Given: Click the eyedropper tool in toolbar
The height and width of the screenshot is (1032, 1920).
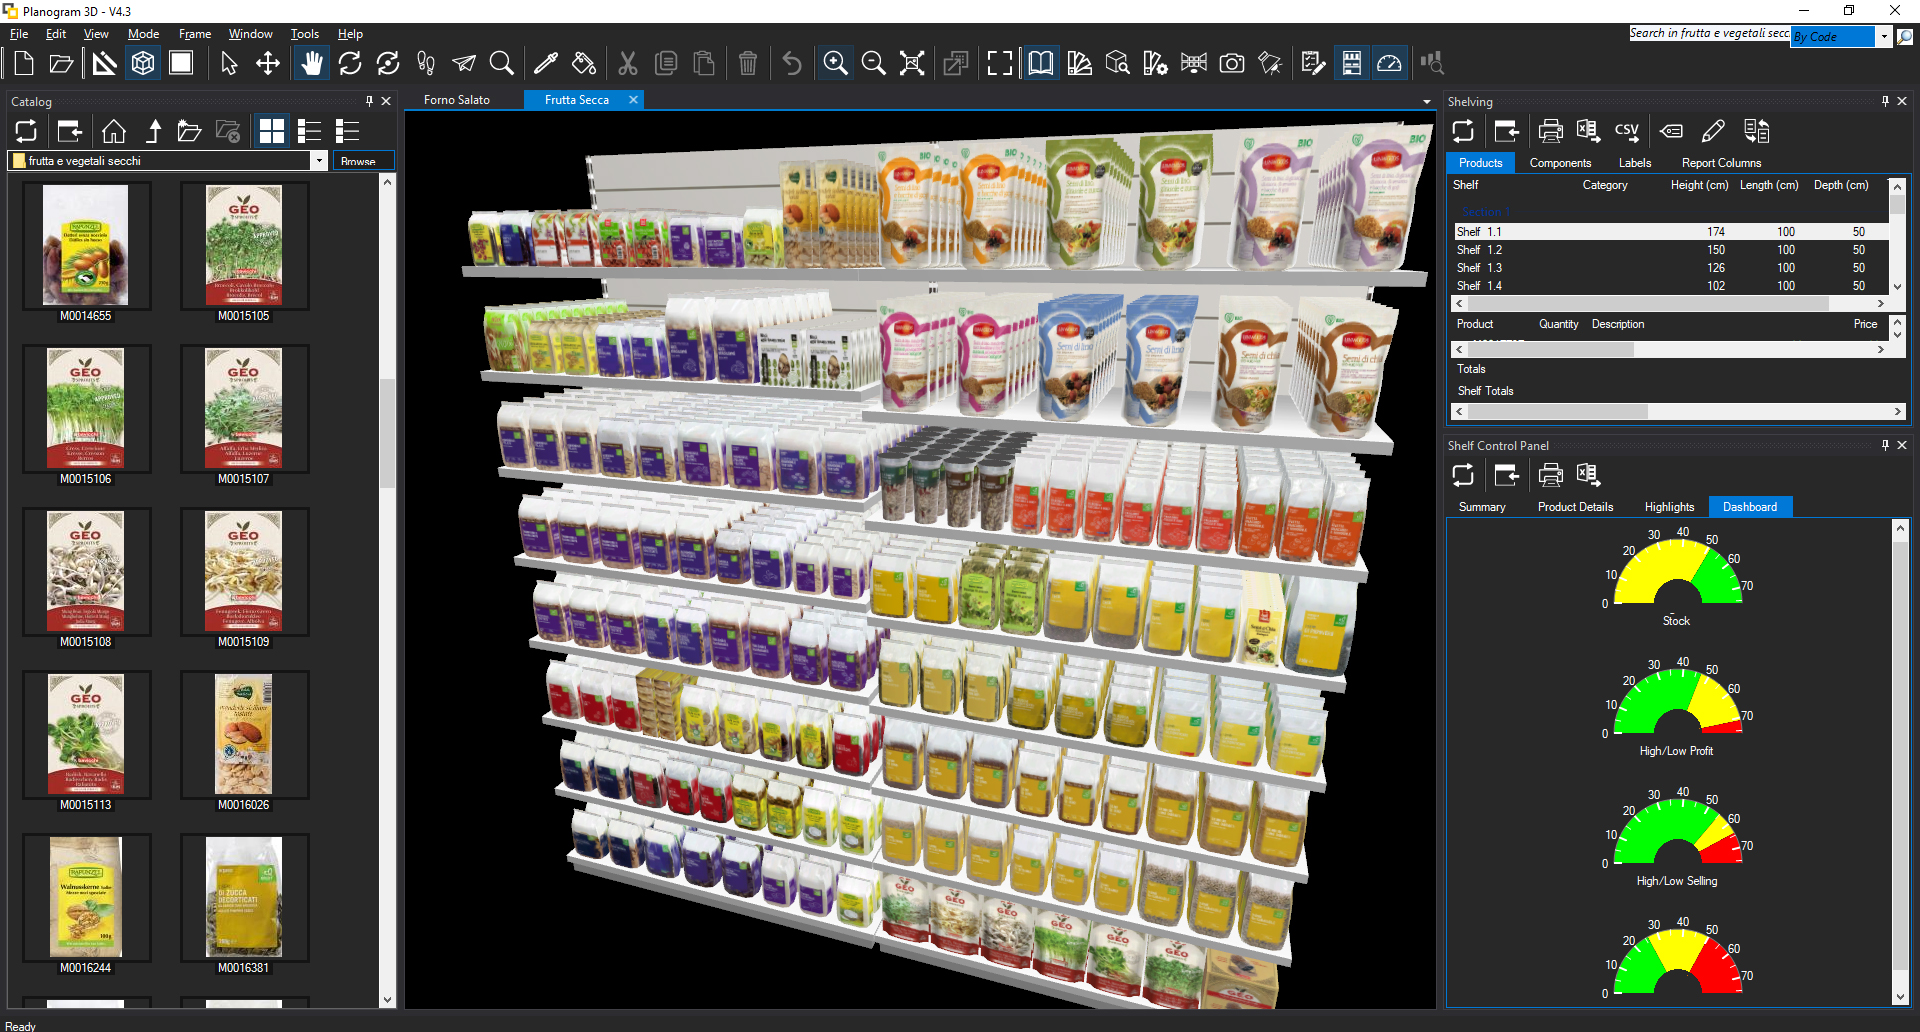Looking at the screenshot, I should (x=546, y=63).
